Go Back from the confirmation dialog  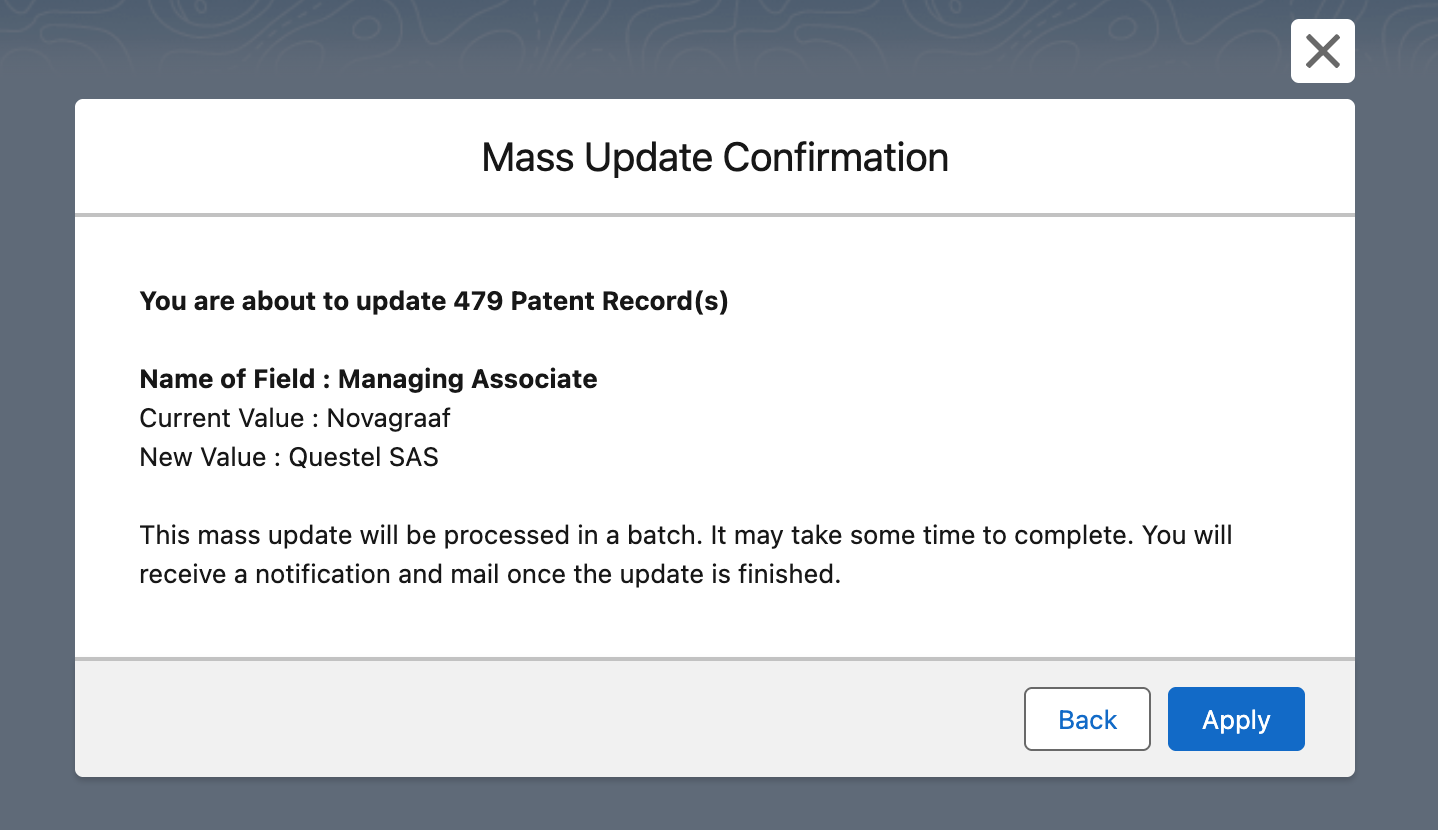[1087, 719]
